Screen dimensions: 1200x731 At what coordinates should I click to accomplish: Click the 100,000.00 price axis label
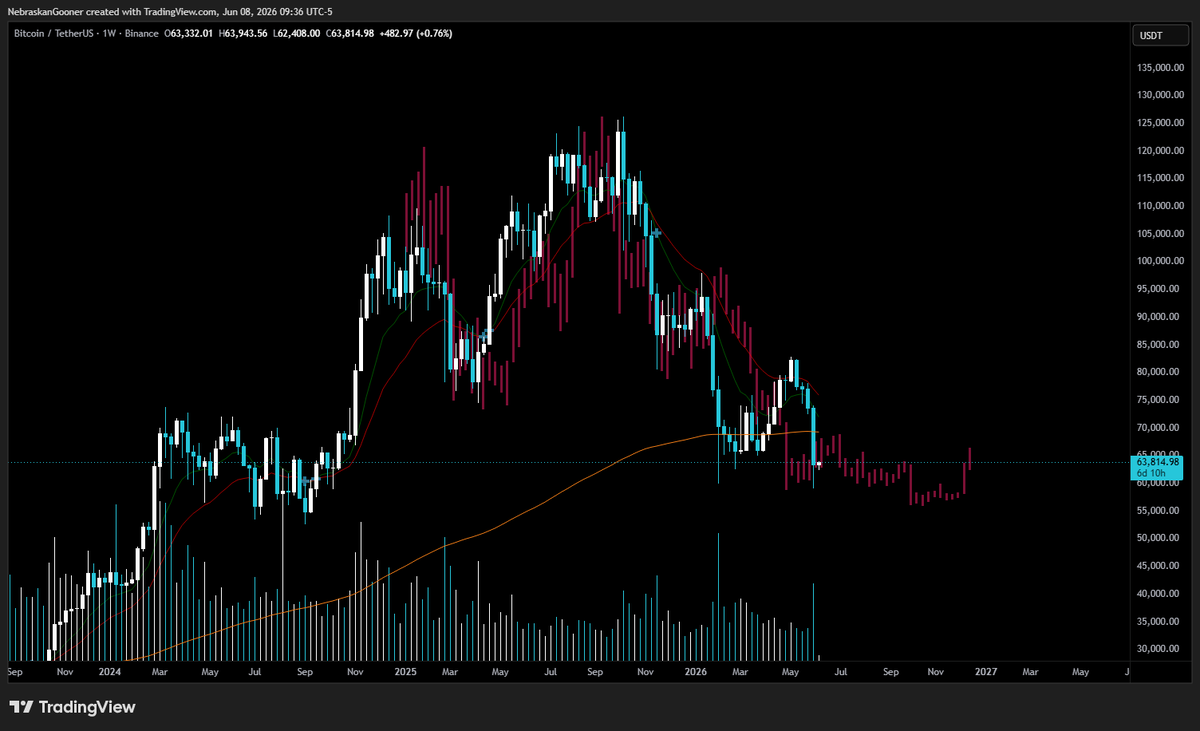pyautogui.click(x=1160, y=261)
